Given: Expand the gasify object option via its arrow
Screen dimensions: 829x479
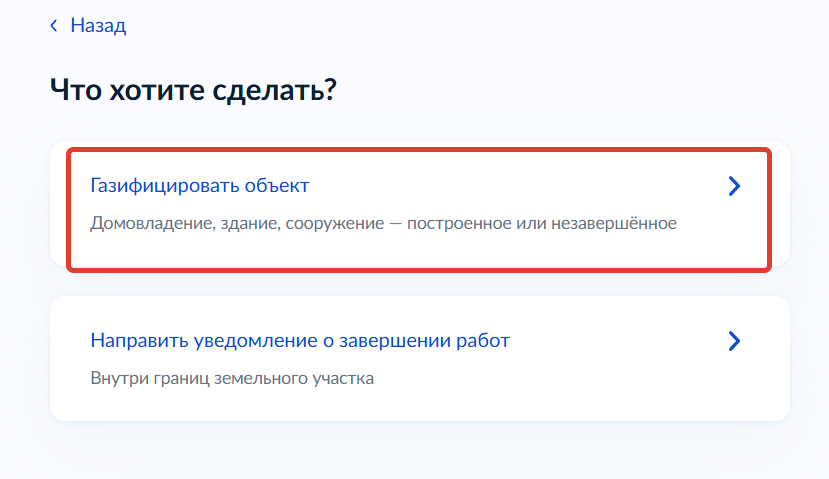Looking at the screenshot, I should tap(734, 186).
